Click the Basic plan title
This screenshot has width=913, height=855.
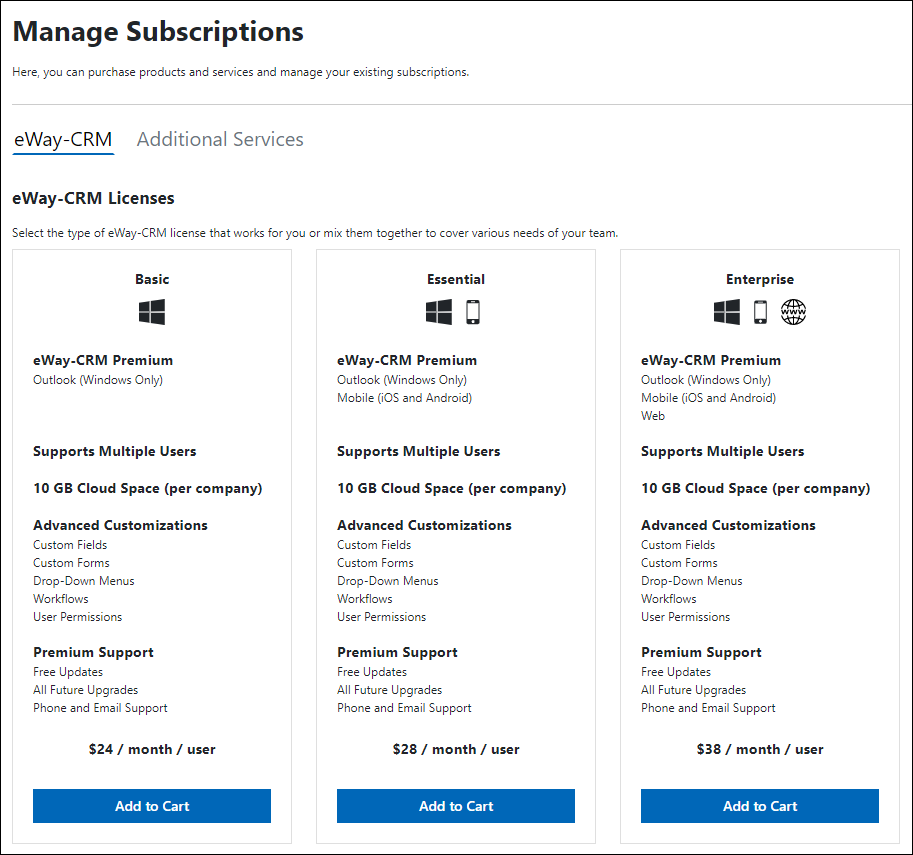pos(152,280)
